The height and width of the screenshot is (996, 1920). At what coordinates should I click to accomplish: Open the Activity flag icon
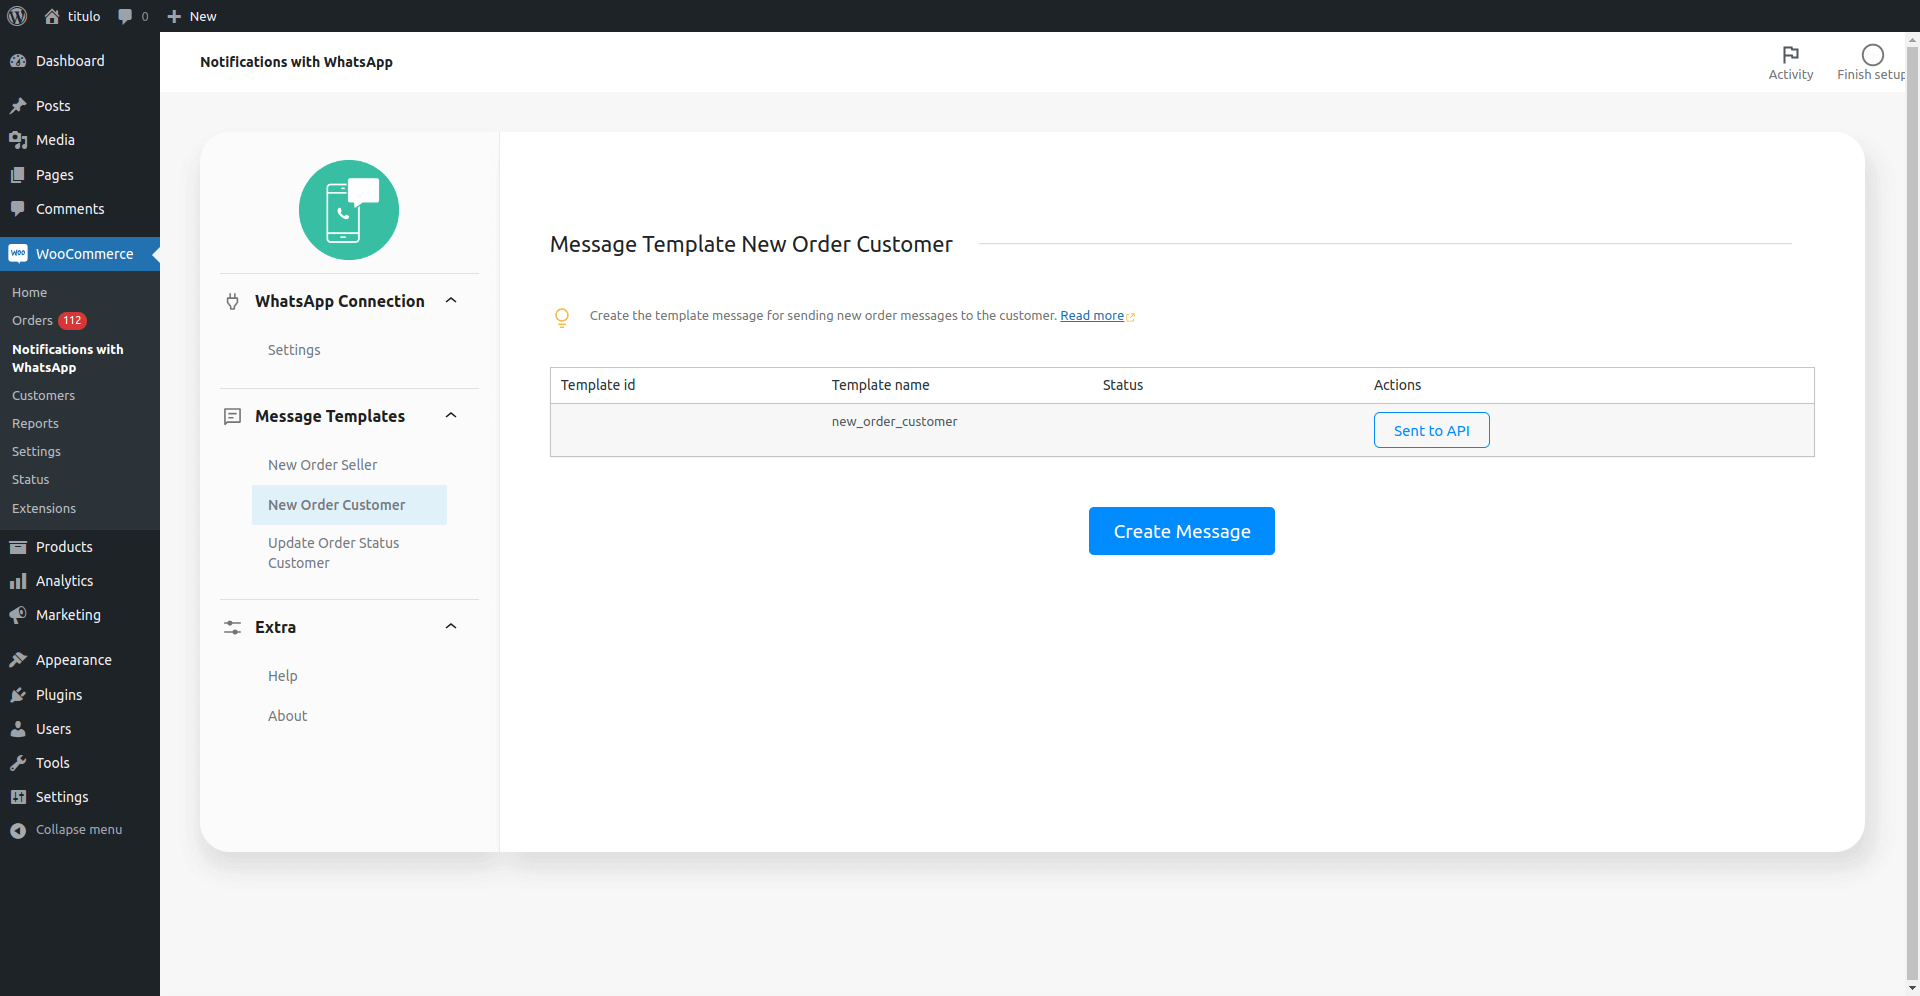(1791, 54)
